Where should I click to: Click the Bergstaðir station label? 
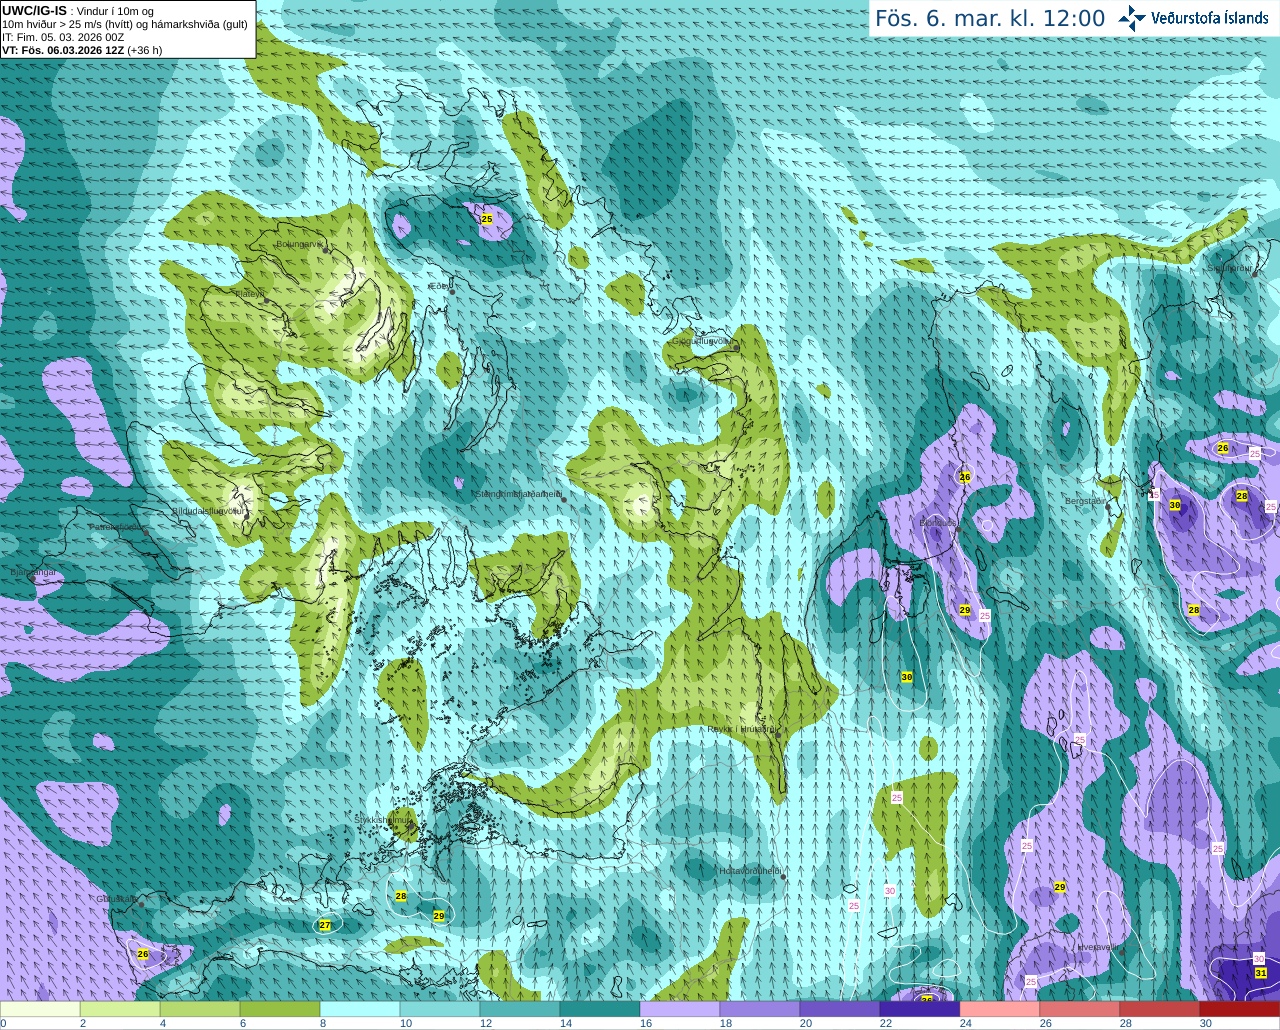(x=1087, y=501)
